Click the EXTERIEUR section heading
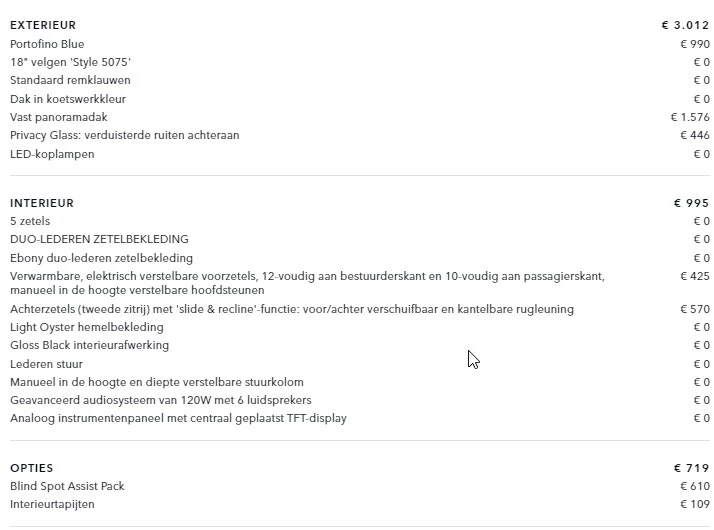714x530 pixels. (x=43, y=25)
